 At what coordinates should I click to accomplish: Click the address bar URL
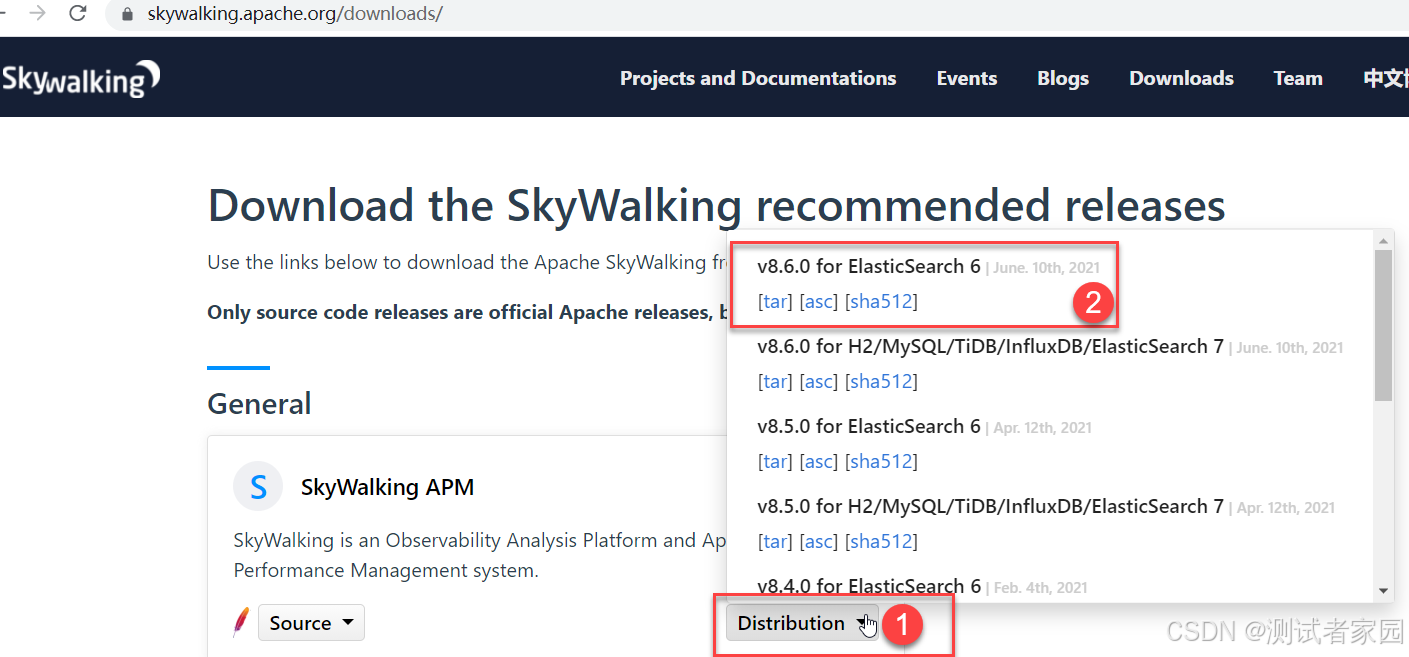coord(295,14)
